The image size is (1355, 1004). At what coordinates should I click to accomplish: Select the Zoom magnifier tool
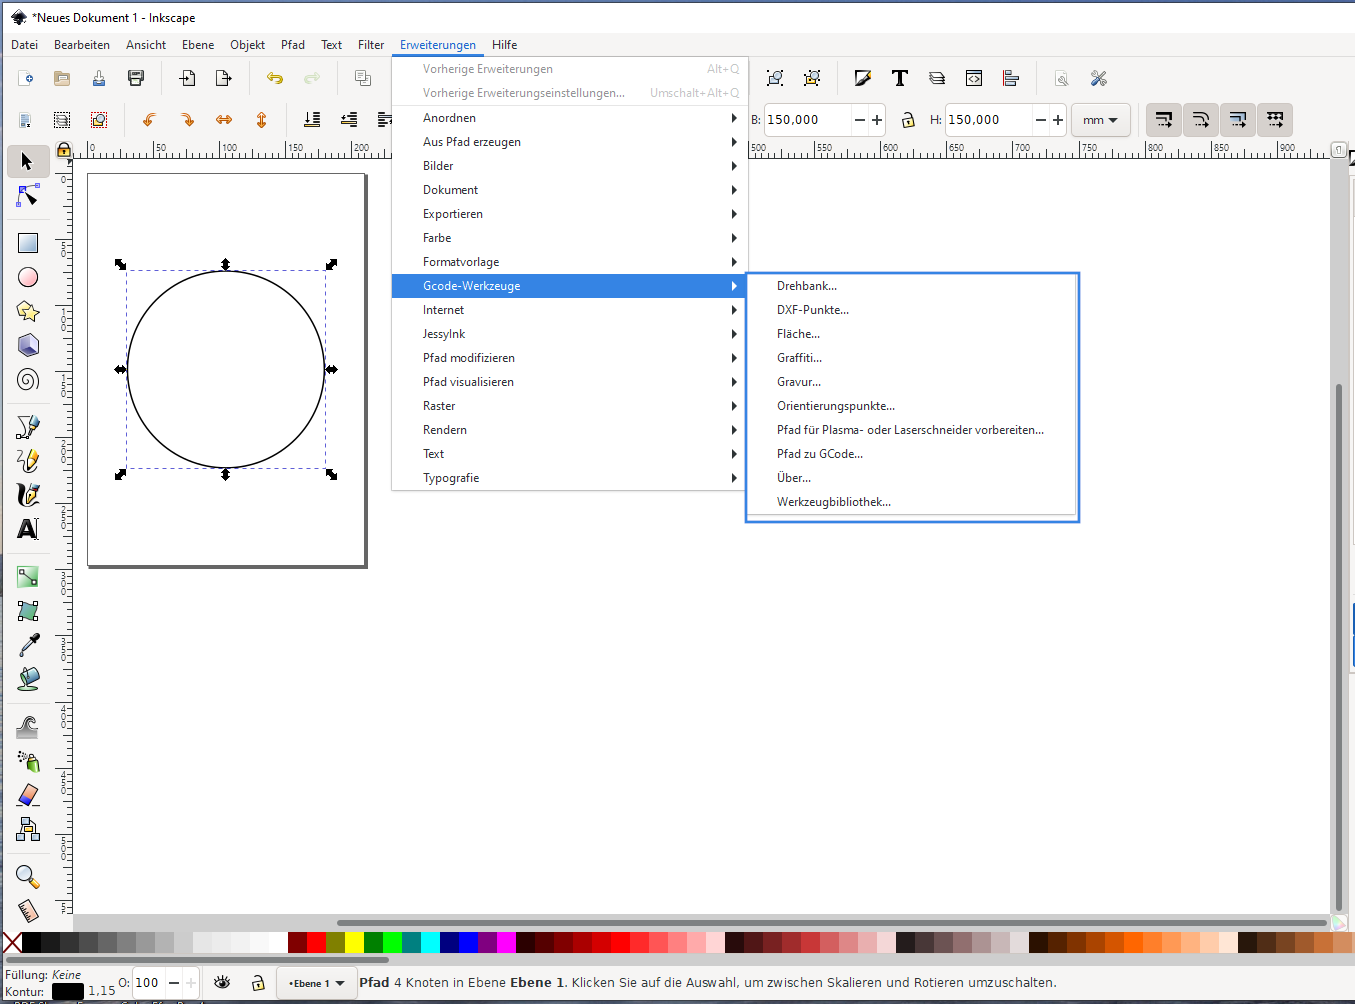[x=28, y=877]
